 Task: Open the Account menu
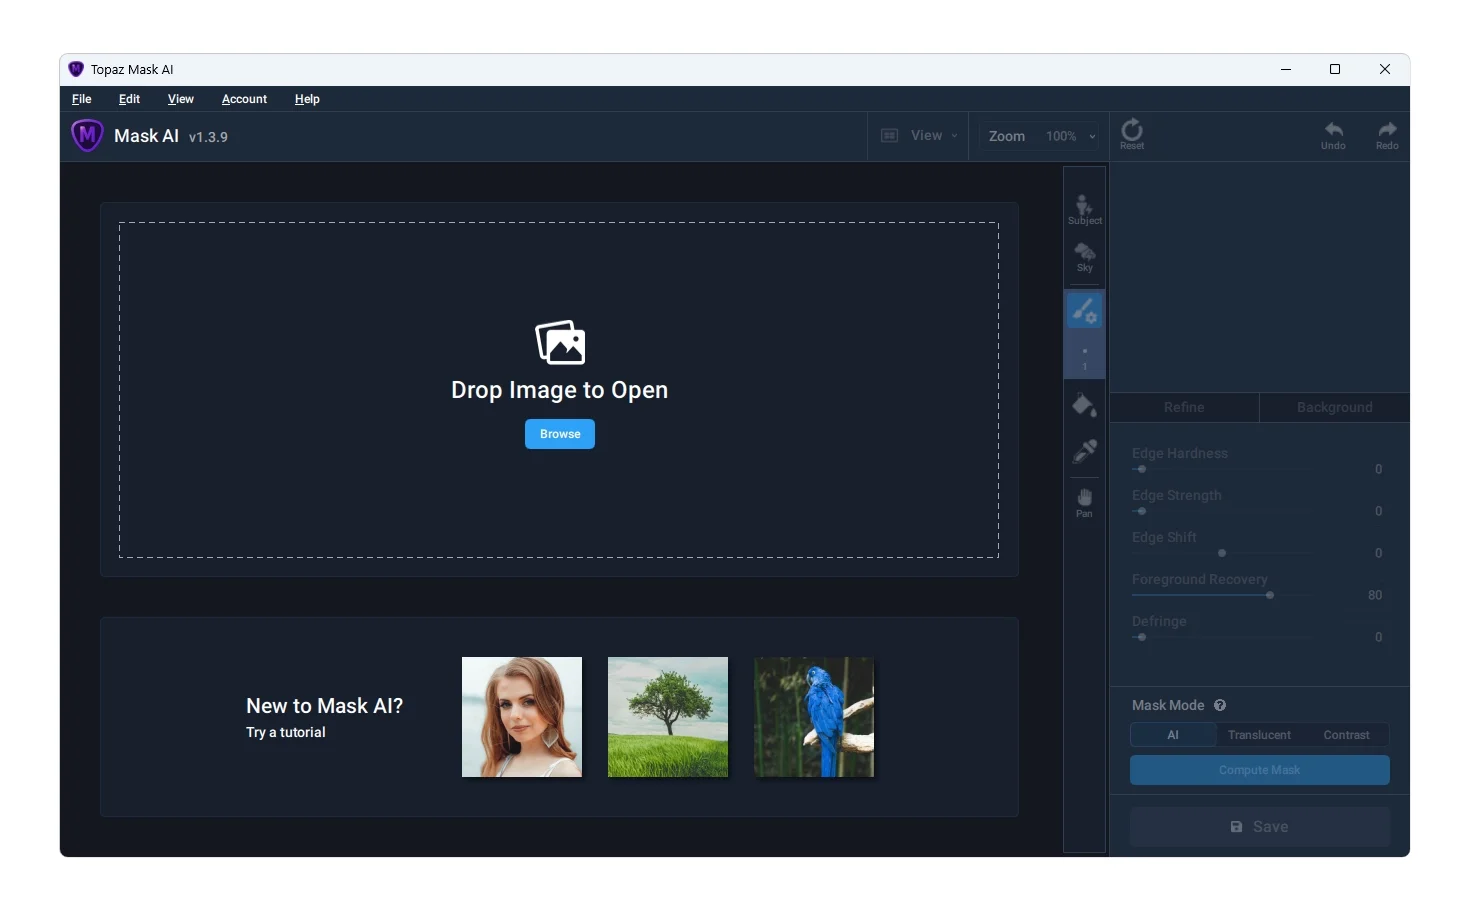[x=244, y=99]
